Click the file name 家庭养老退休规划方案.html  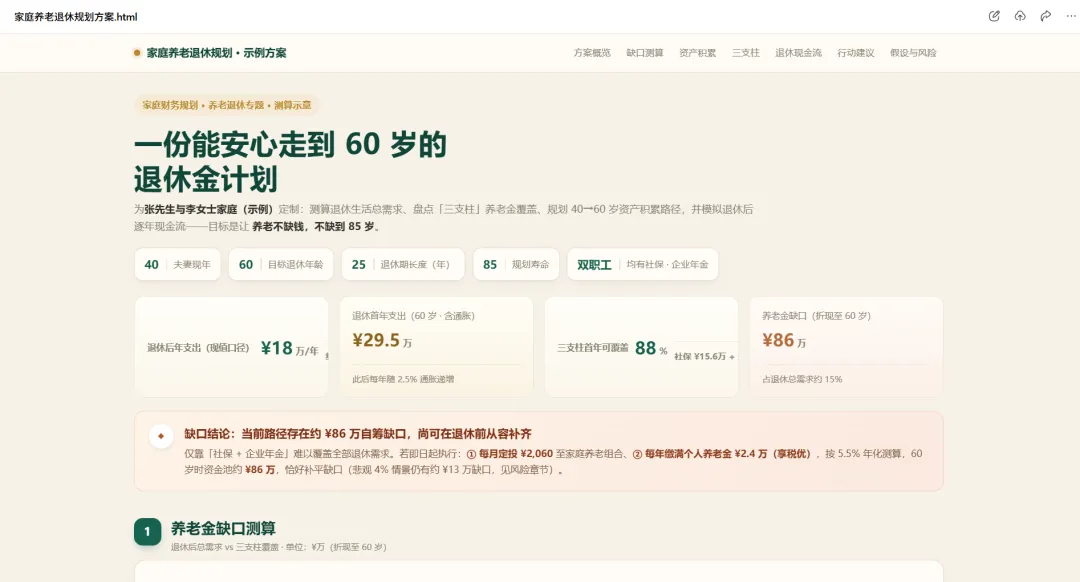pos(76,17)
